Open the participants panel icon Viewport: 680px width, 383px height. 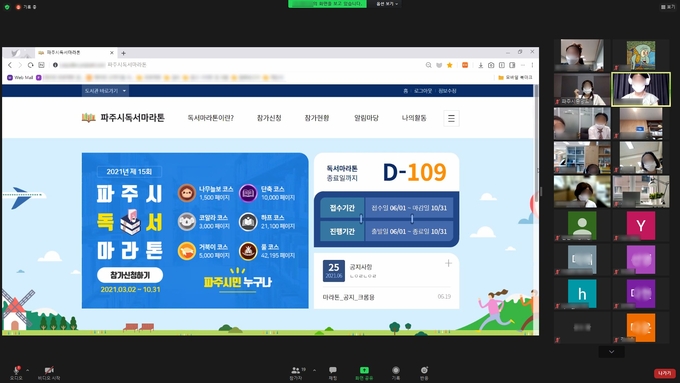coord(296,370)
